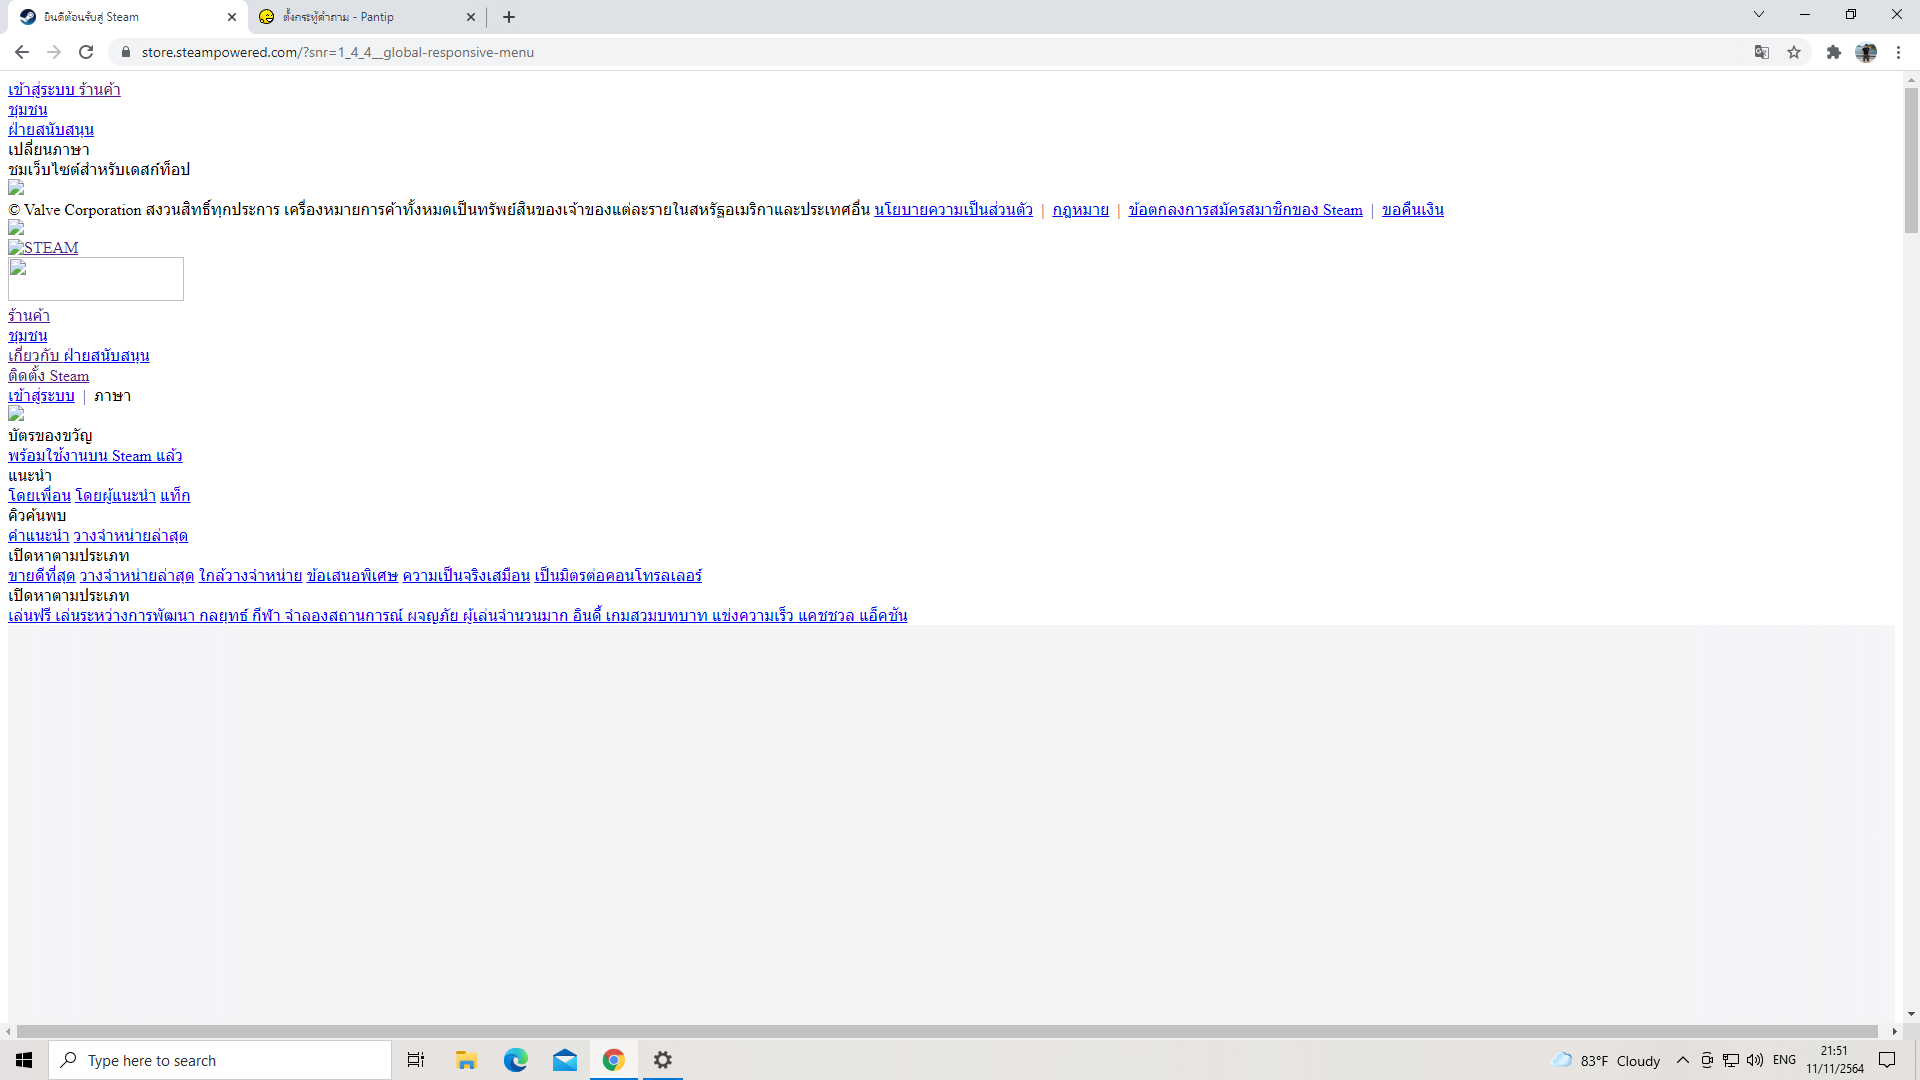
Task: Bookmark this page with star icon
Action: (1794, 52)
